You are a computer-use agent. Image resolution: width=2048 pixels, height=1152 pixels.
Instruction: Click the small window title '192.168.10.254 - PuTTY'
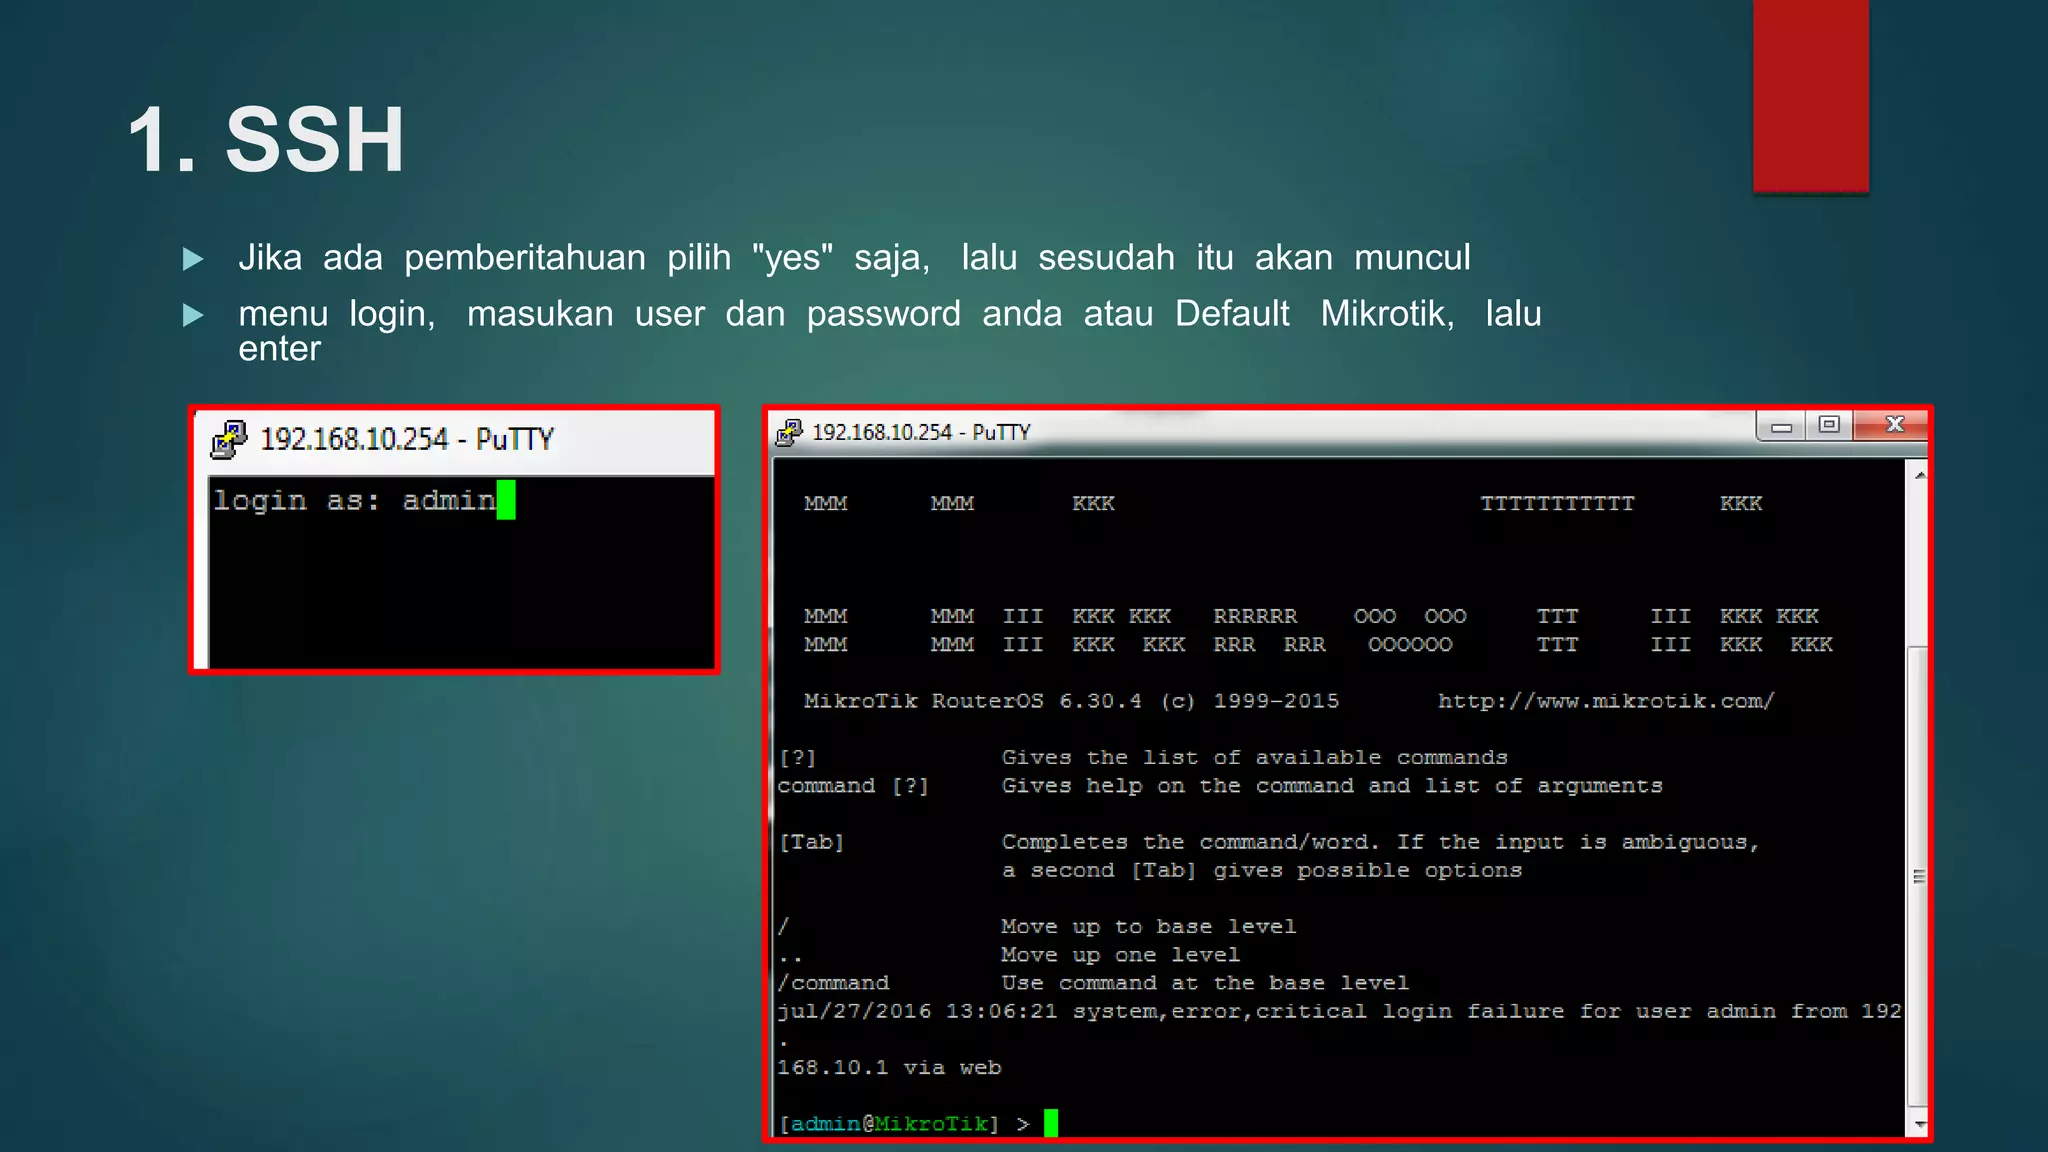tap(406, 439)
